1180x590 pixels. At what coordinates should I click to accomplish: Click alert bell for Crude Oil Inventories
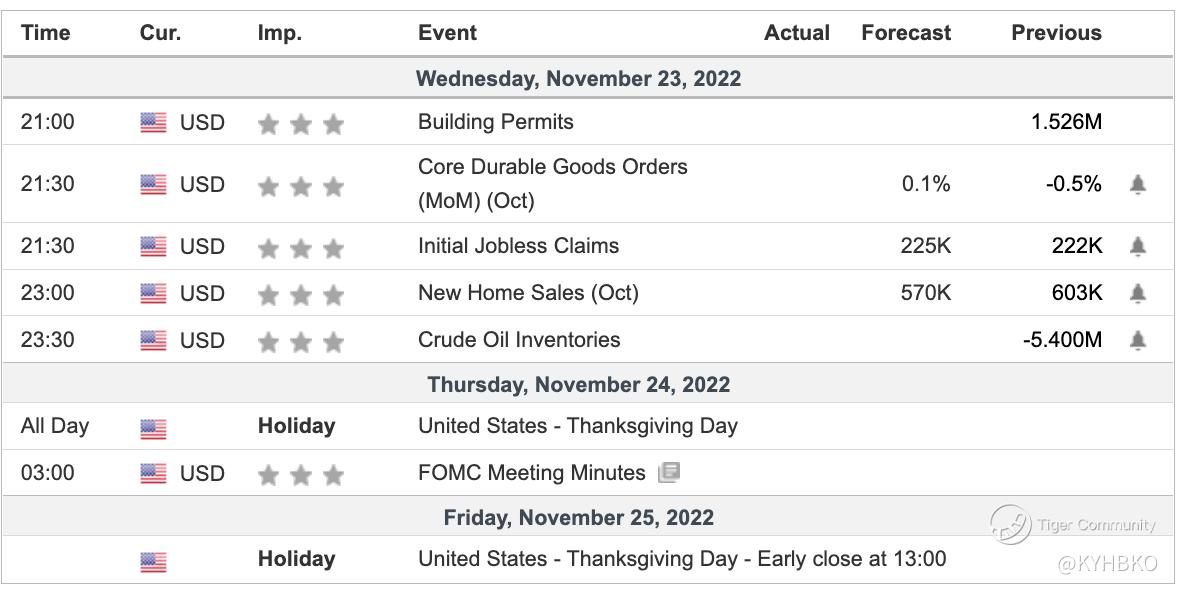click(x=1138, y=341)
